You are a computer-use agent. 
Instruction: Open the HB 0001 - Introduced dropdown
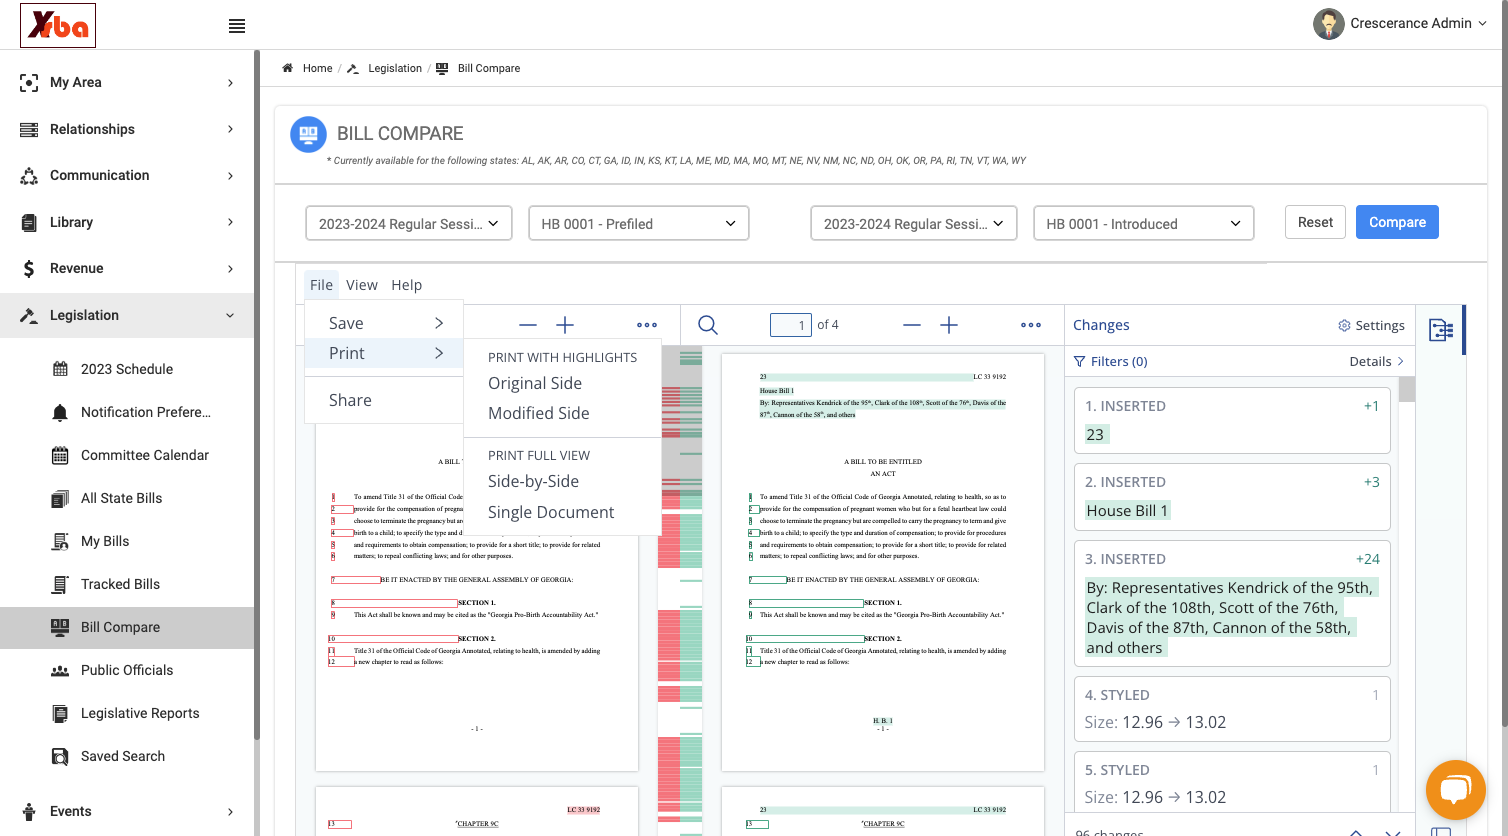(x=1143, y=223)
